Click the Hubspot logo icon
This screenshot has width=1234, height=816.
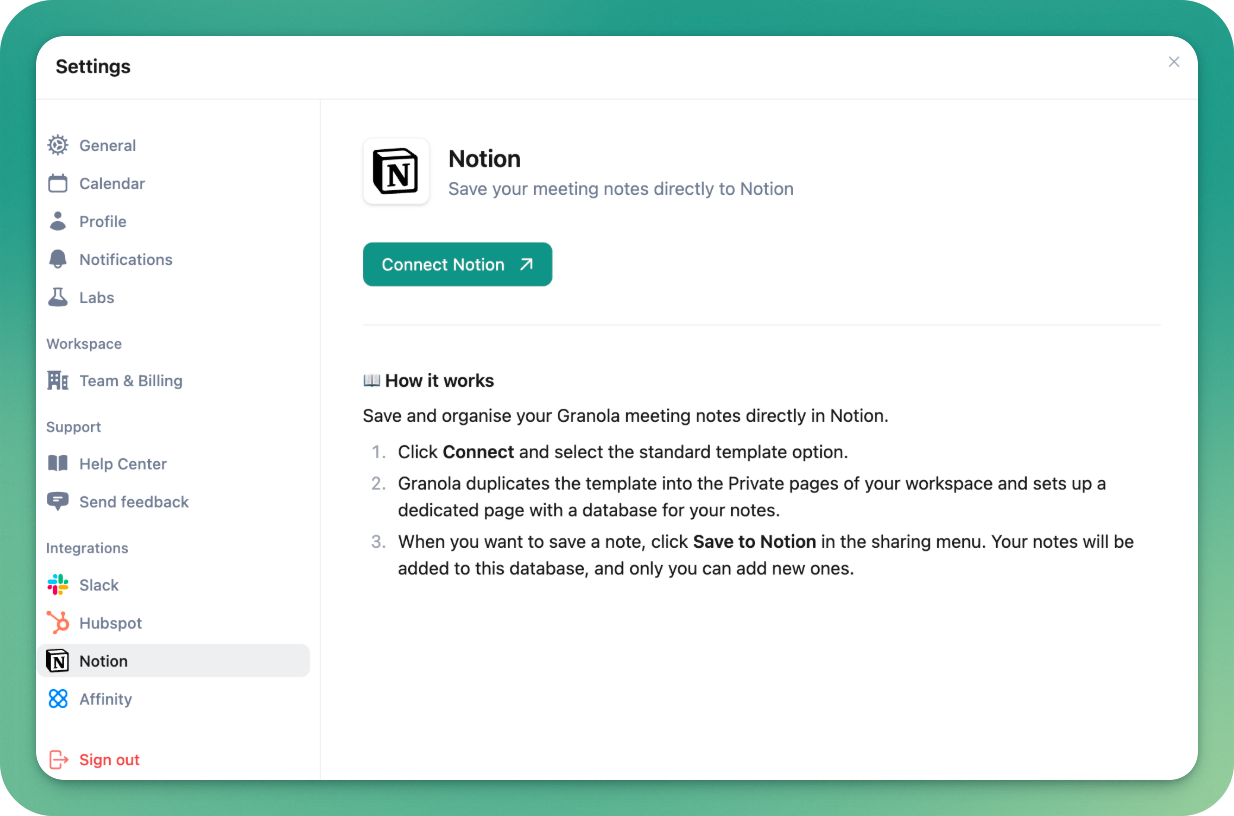tap(58, 622)
